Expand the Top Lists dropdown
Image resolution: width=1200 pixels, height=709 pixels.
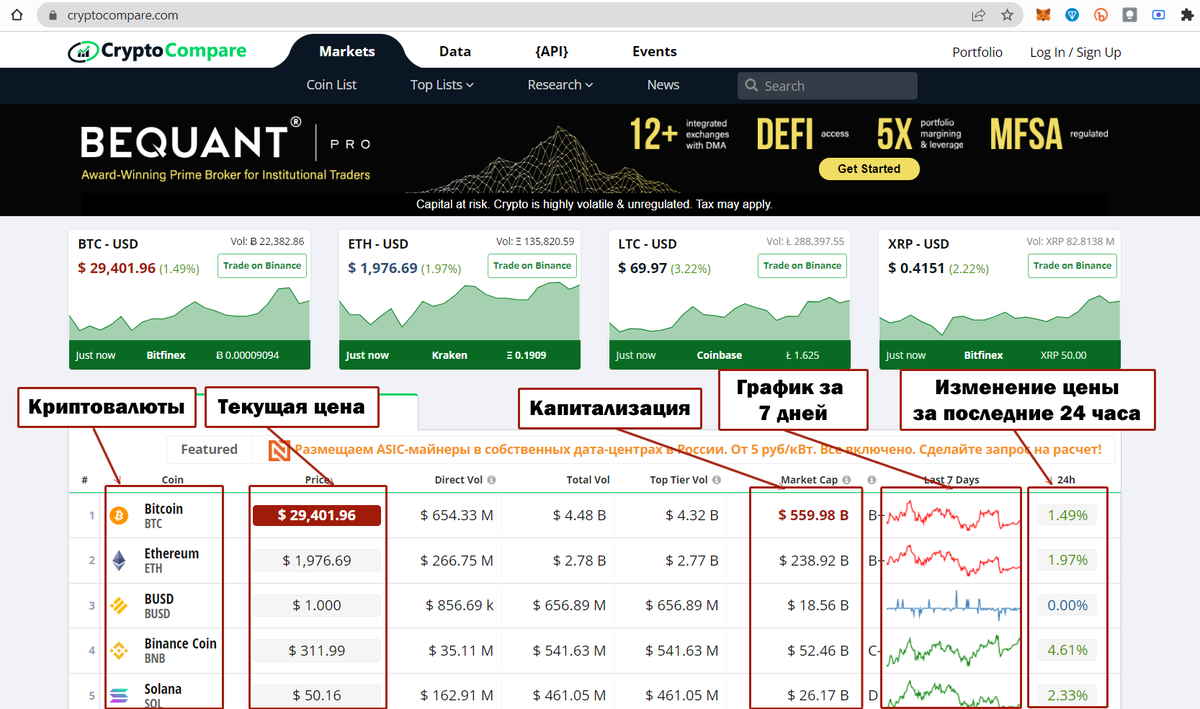(x=442, y=85)
